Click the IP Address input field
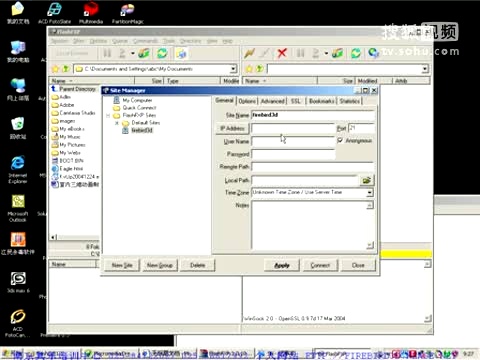Image resolution: width=480 pixels, height=360 pixels. pos(293,128)
